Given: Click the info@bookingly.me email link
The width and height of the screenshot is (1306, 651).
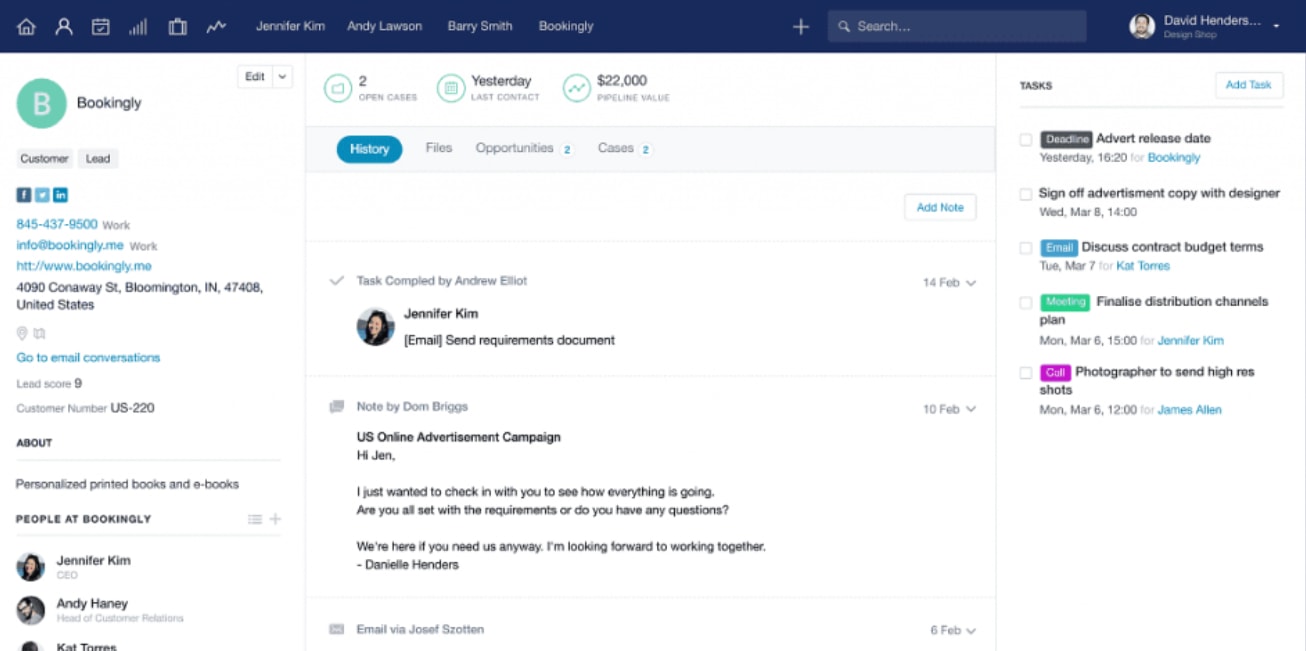Looking at the screenshot, I should tap(70, 245).
